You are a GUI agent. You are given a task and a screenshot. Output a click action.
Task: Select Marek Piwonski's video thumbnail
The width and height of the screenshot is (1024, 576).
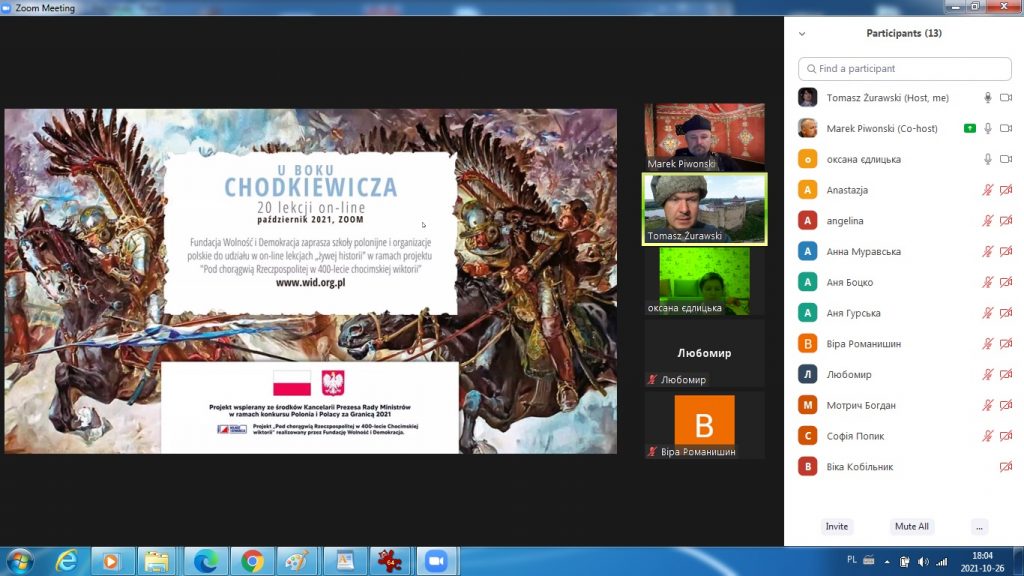pos(704,136)
